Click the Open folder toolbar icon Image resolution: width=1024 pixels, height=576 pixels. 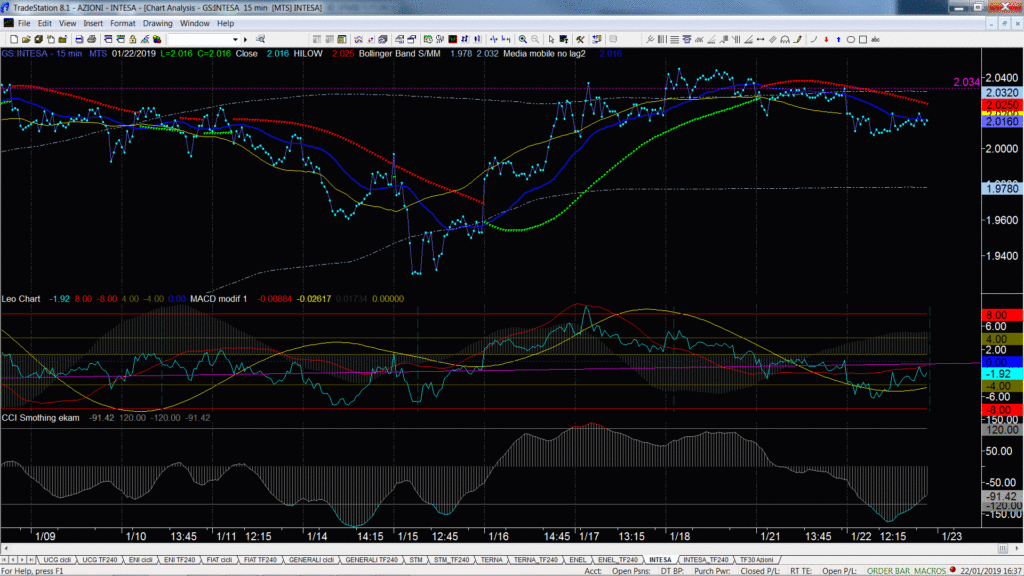tap(26, 39)
